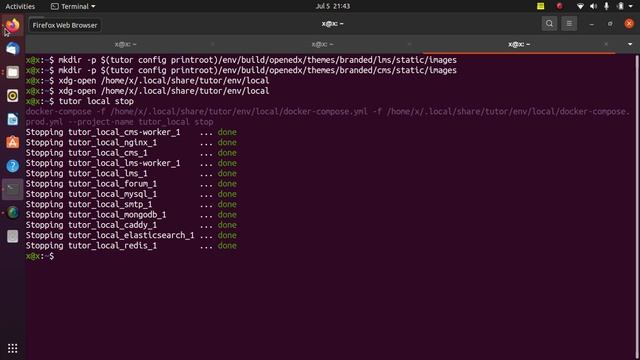
Task: Launch Thunderbird Mail from the dock
Action: (x=13, y=49)
